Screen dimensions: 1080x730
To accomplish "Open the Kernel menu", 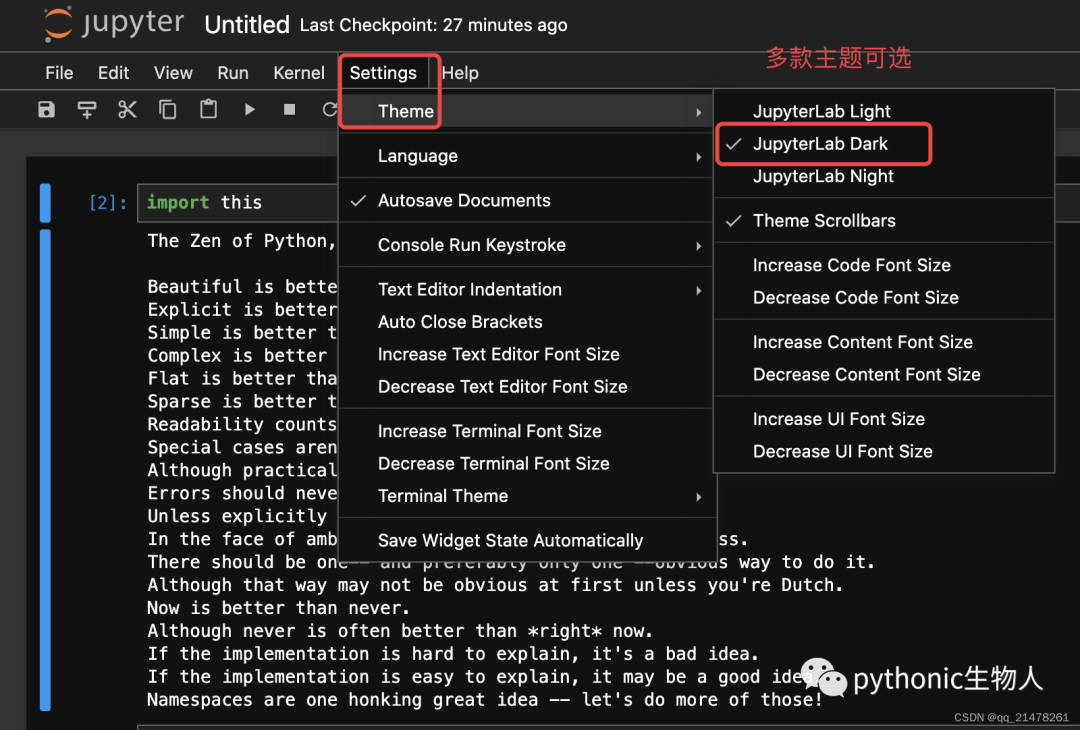I will pyautogui.click(x=299, y=73).
